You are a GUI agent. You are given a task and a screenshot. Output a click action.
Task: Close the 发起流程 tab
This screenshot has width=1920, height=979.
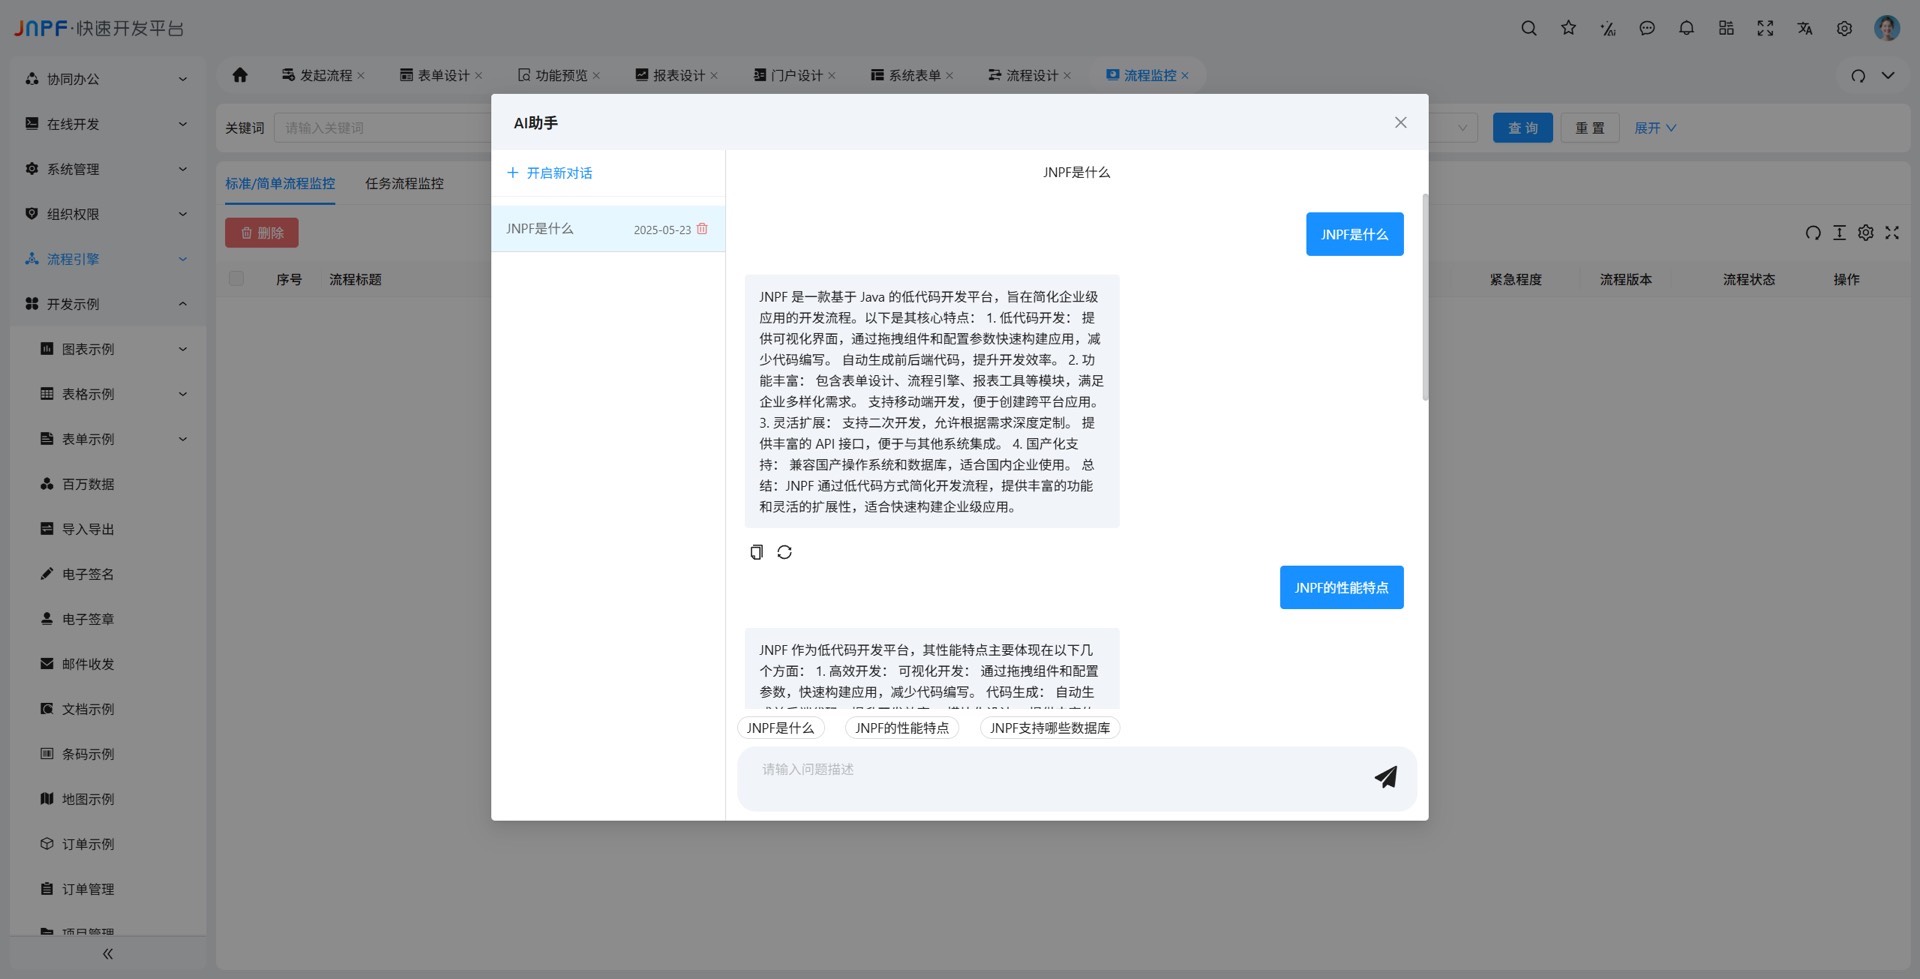coord(361,76)
